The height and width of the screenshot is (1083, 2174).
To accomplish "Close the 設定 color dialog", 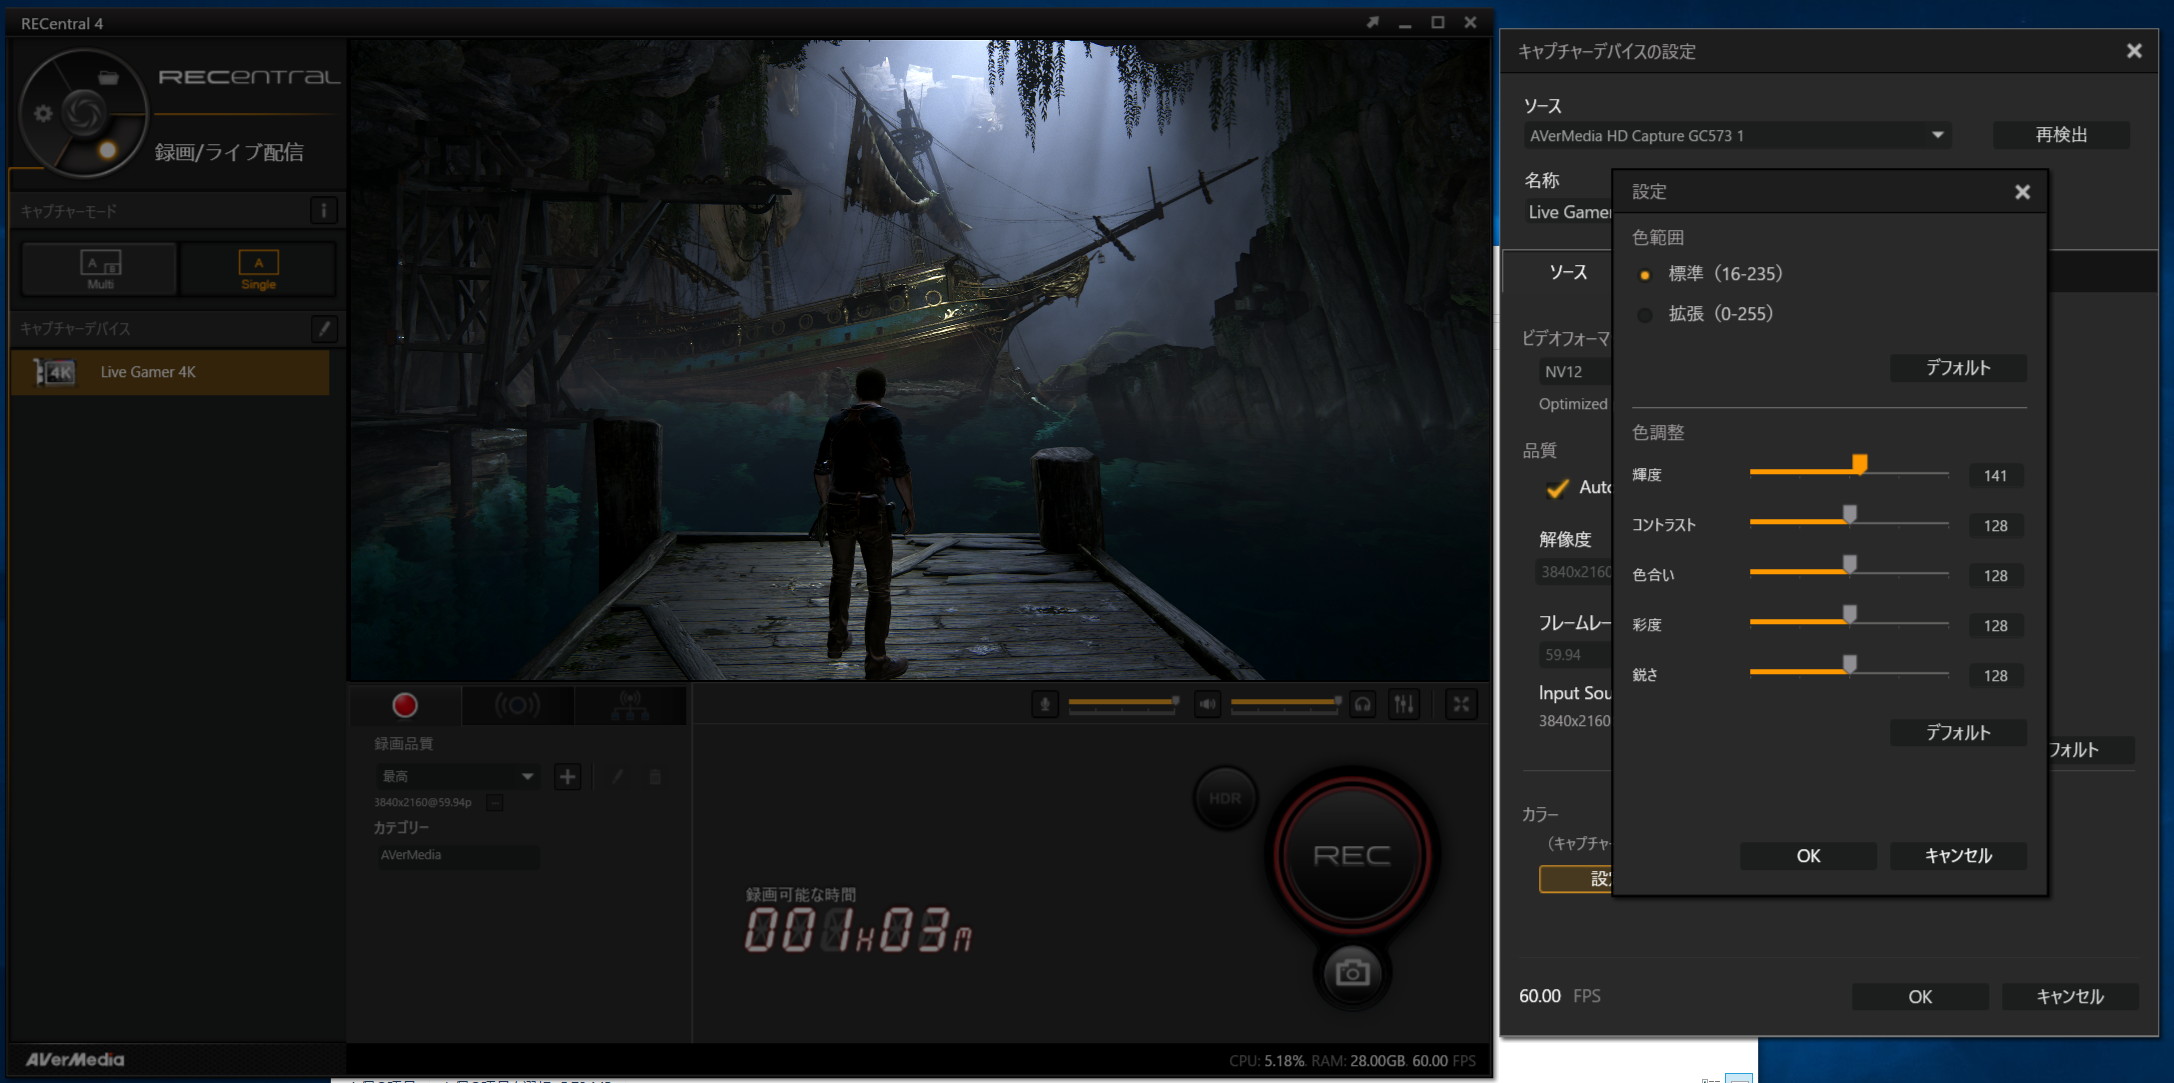I will pyautogui.click(x=2022, y=192).
